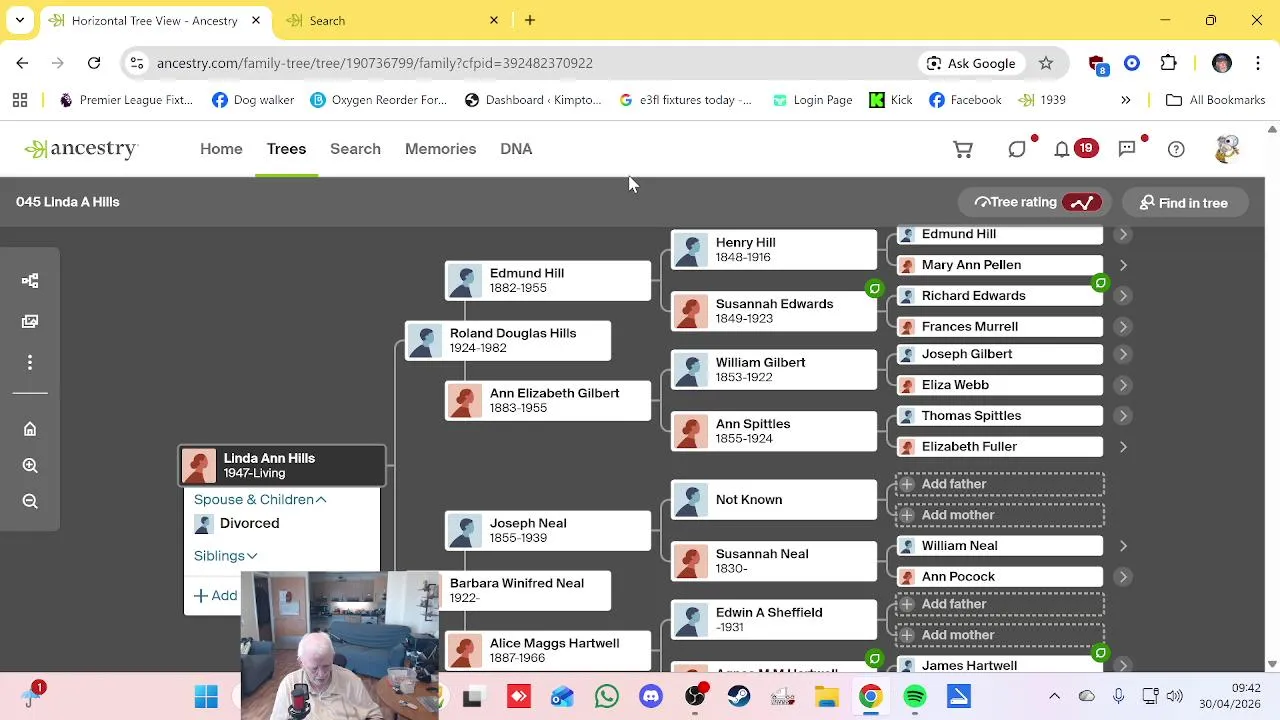
Task: Select the Ann Spittles 1855-1924 card
Action: click(x=774, y=431)
